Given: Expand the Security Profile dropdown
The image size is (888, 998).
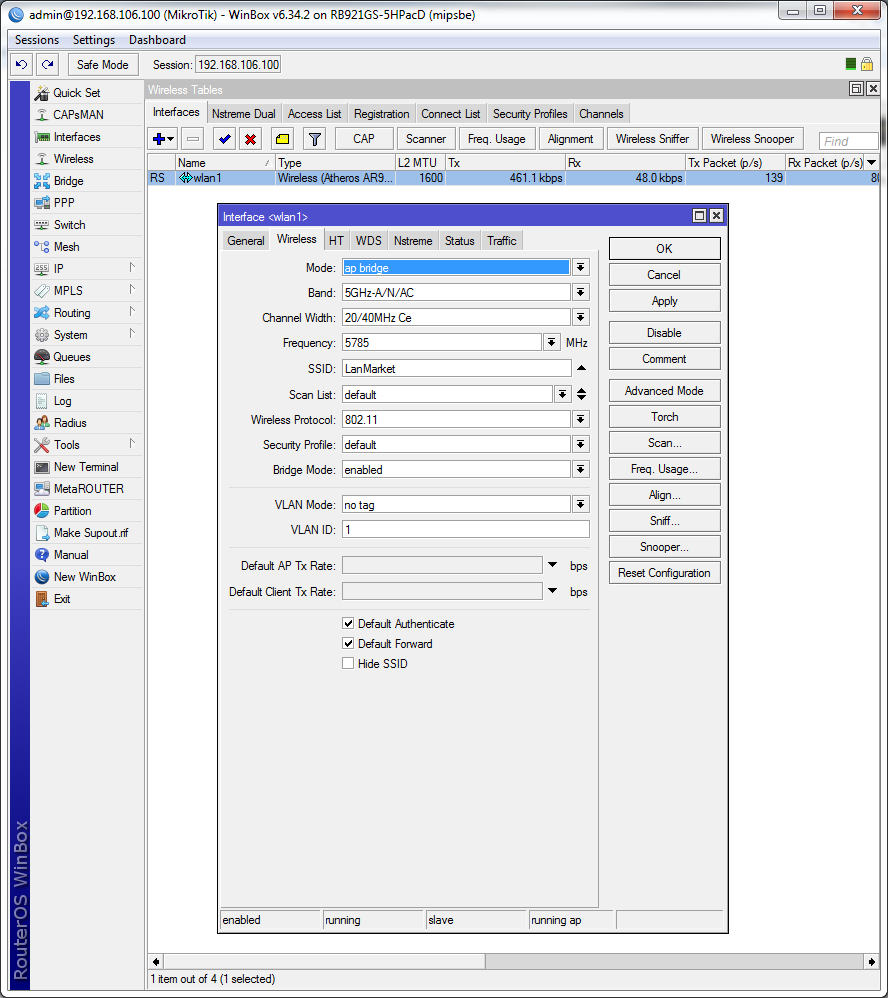Looking at the screenshot, I should coord(580,445).
